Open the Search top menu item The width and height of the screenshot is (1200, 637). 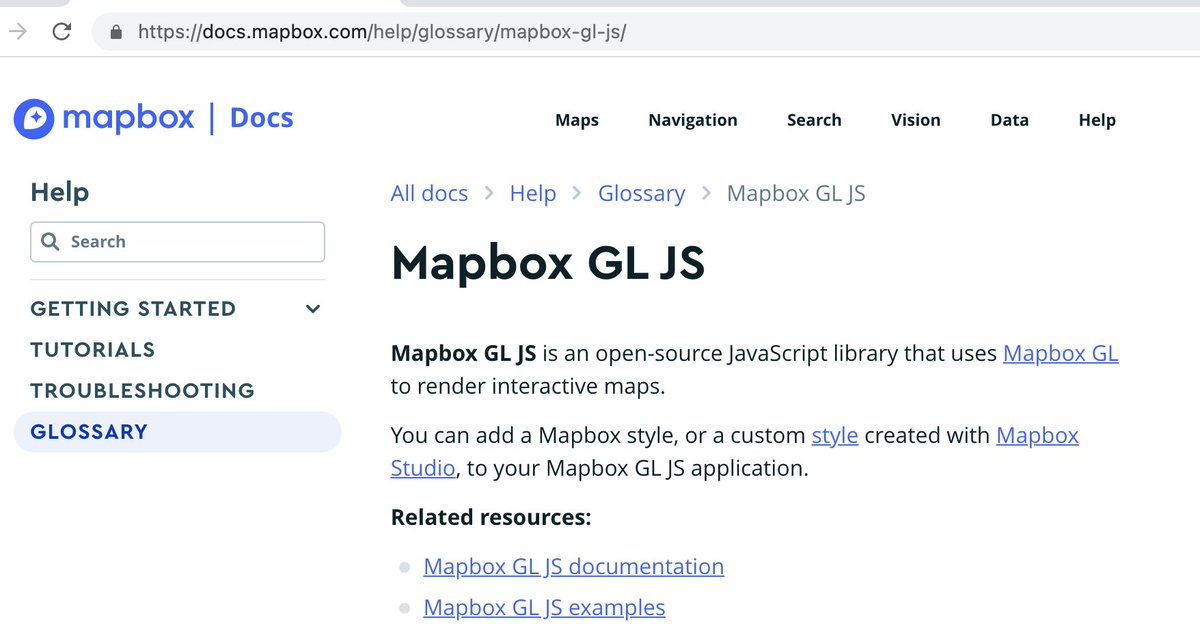[814, 120]
